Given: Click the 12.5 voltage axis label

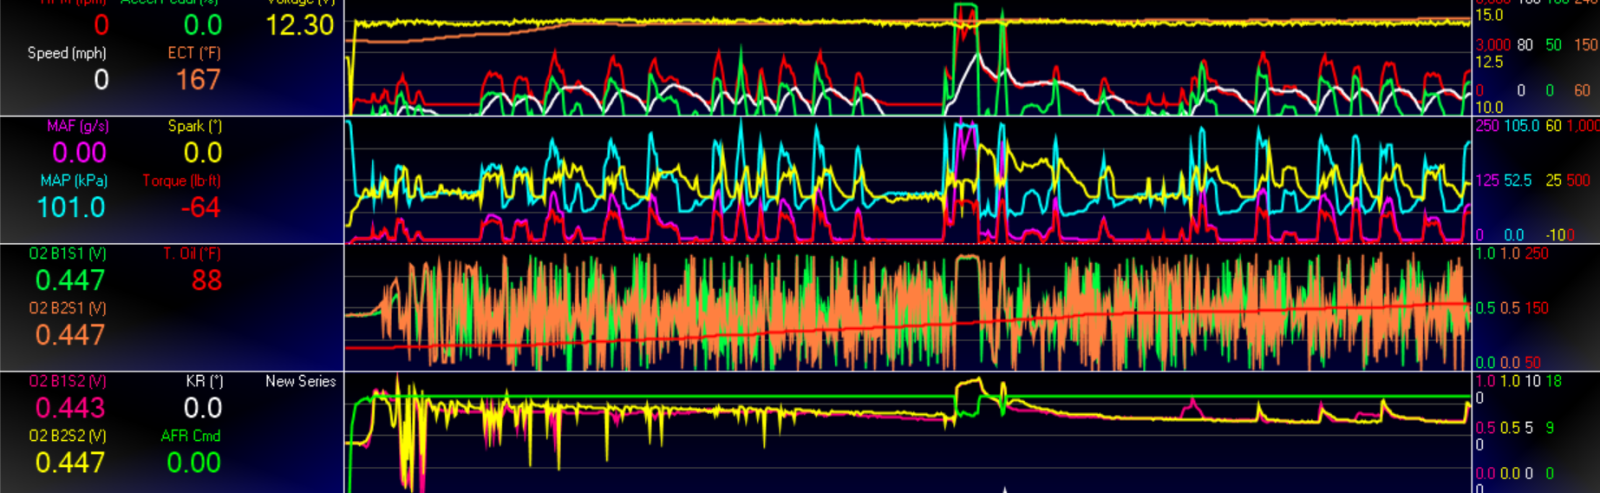Looking at the screenshot, I should 1489,62.
